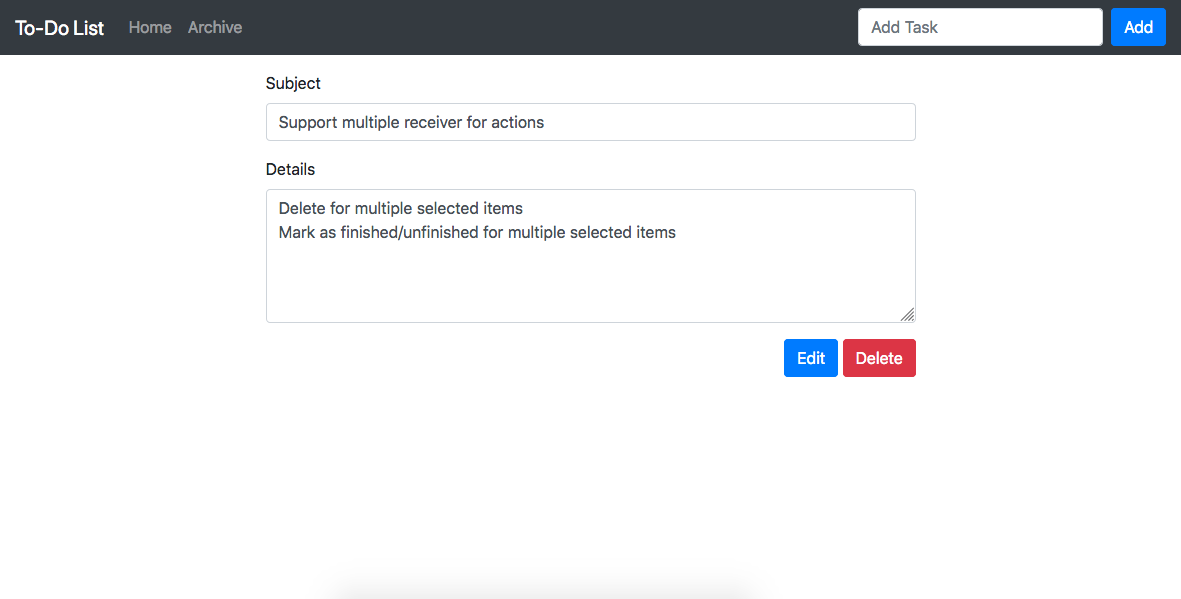The image size is (1181, 599).
Task: Click the textarea resize handle icon
Action: [908, 315]
